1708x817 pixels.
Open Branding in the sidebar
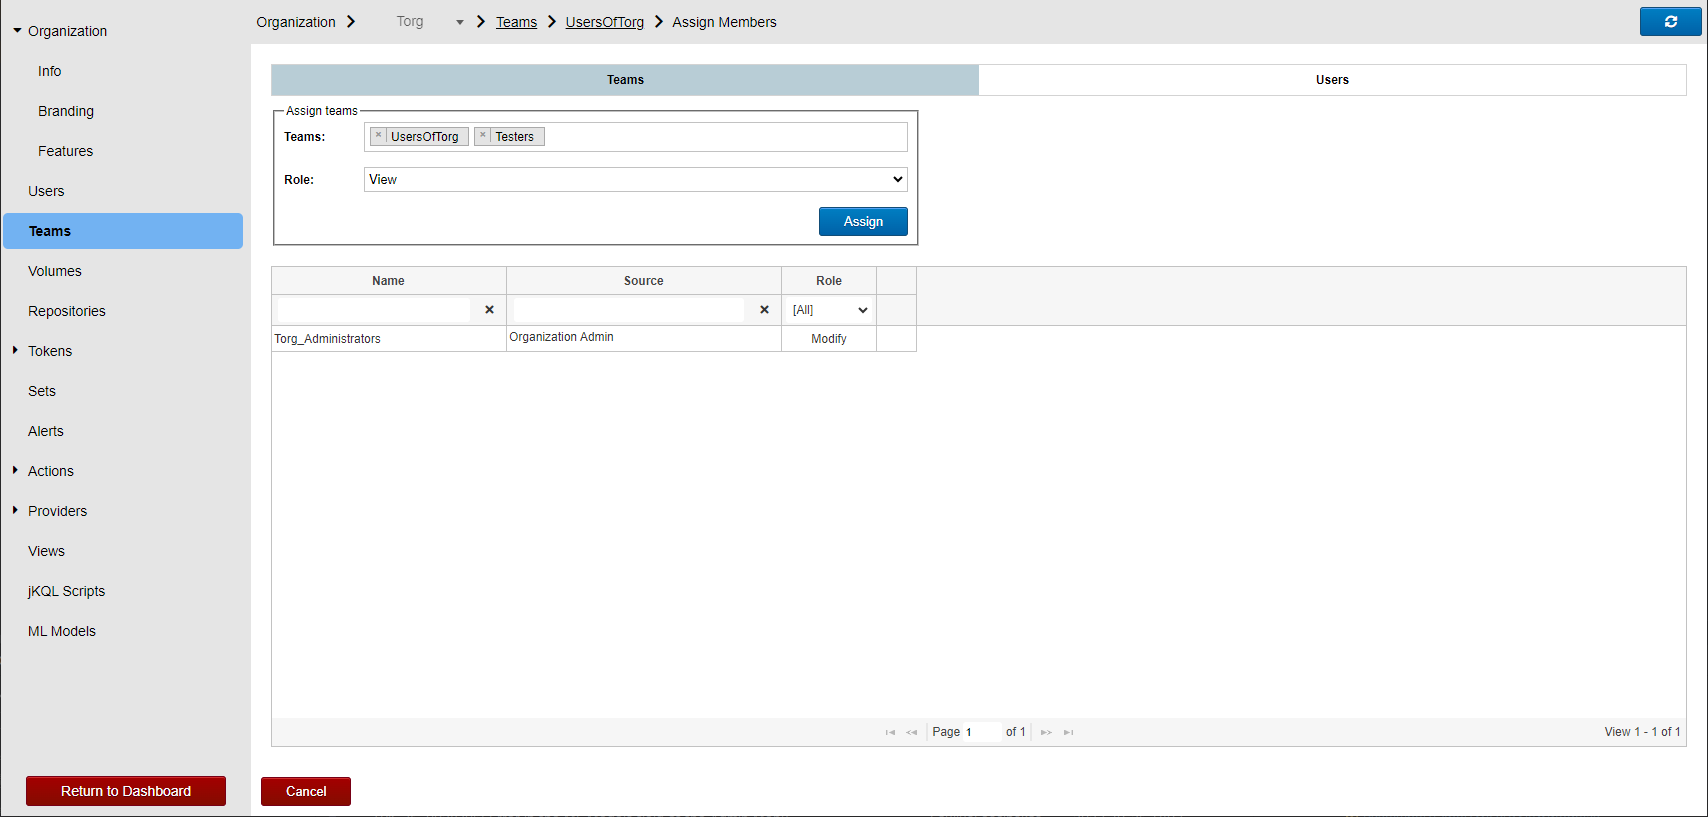pyautogui.click(x=66, y=111)
